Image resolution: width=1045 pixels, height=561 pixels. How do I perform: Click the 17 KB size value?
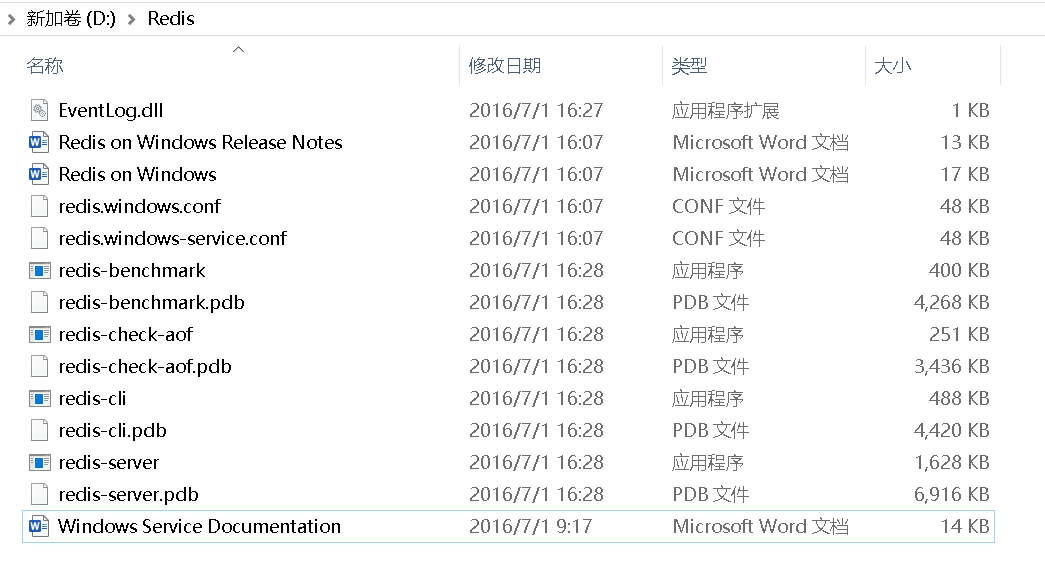(x=964, y=174)
